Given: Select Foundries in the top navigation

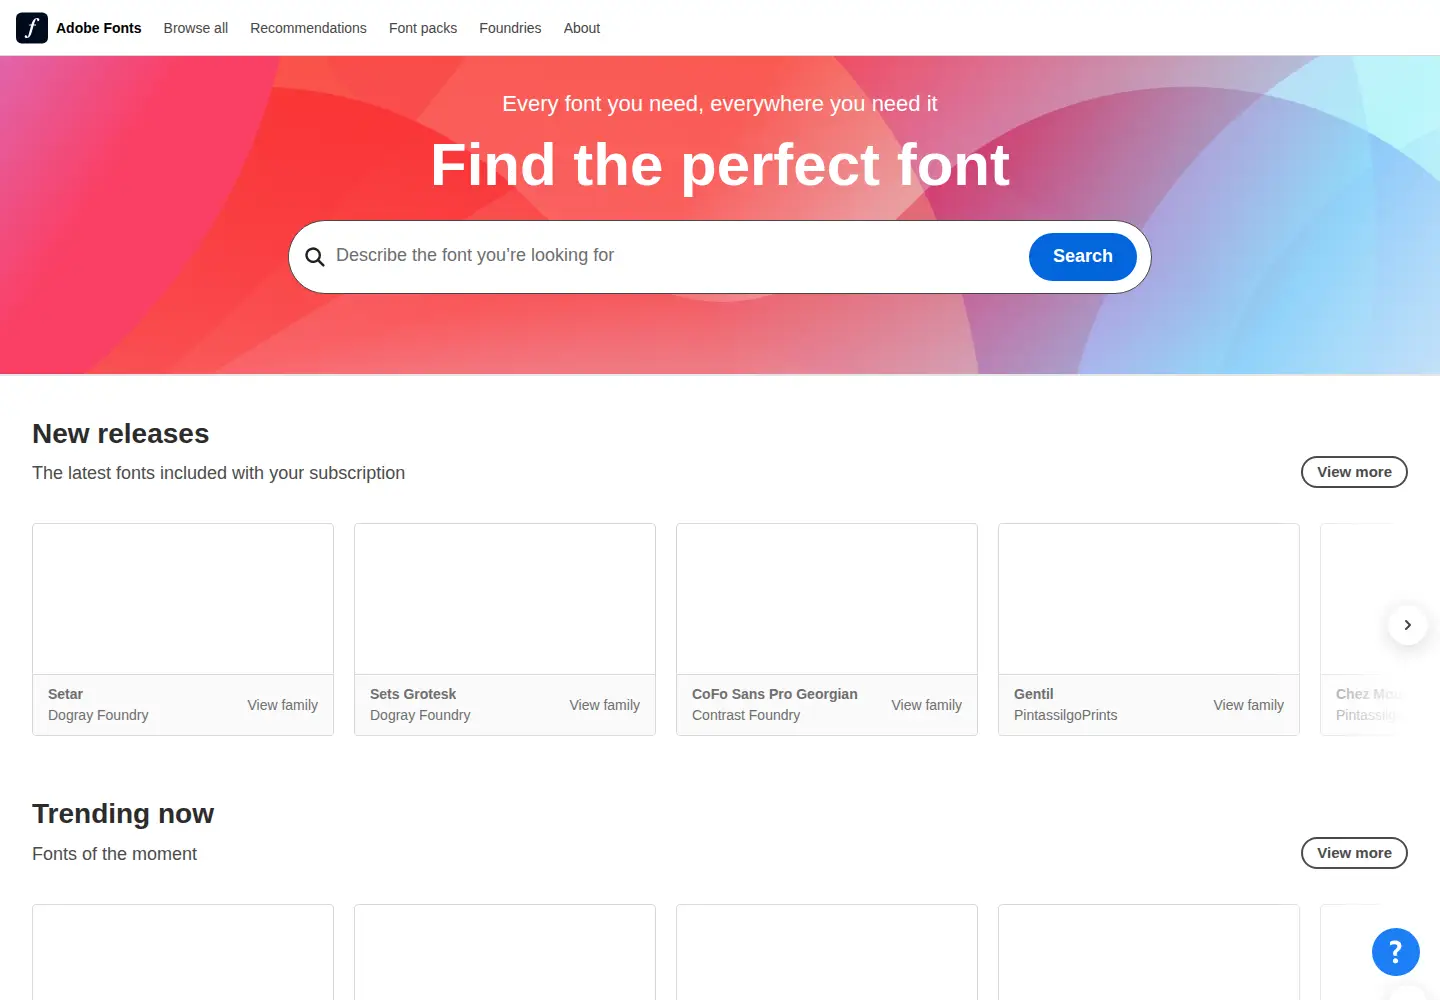Looking at the screenshot, I should (510, 28).
